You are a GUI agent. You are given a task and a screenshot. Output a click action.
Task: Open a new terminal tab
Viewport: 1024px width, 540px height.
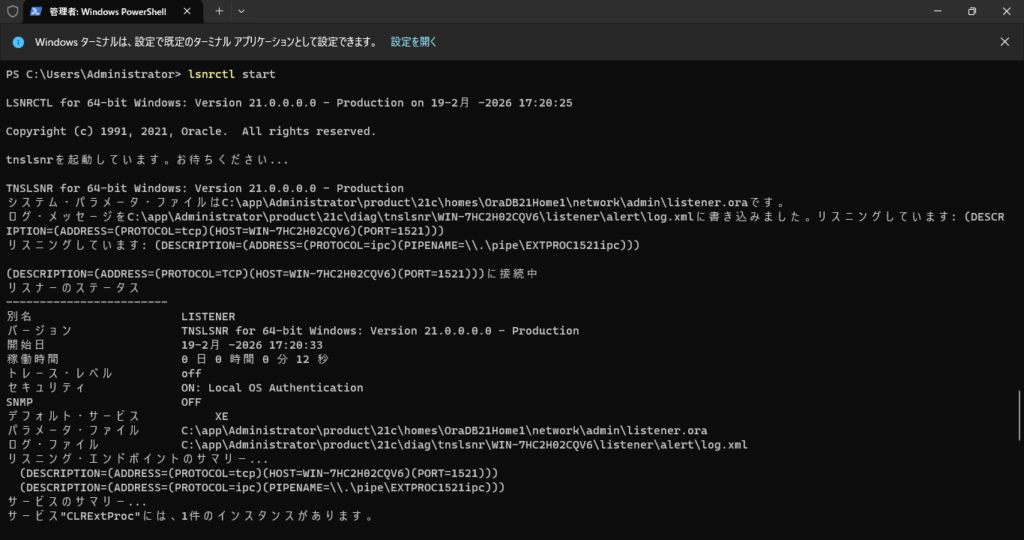219,11
